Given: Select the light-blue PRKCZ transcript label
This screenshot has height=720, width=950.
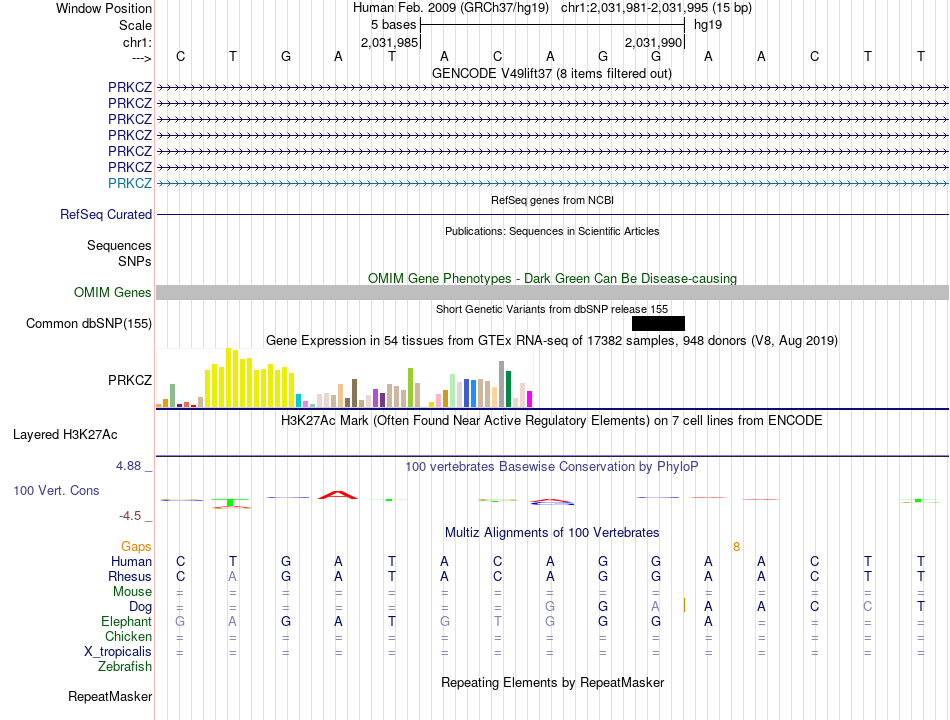Looking at the screenshot, I should (x=130, y=183).
